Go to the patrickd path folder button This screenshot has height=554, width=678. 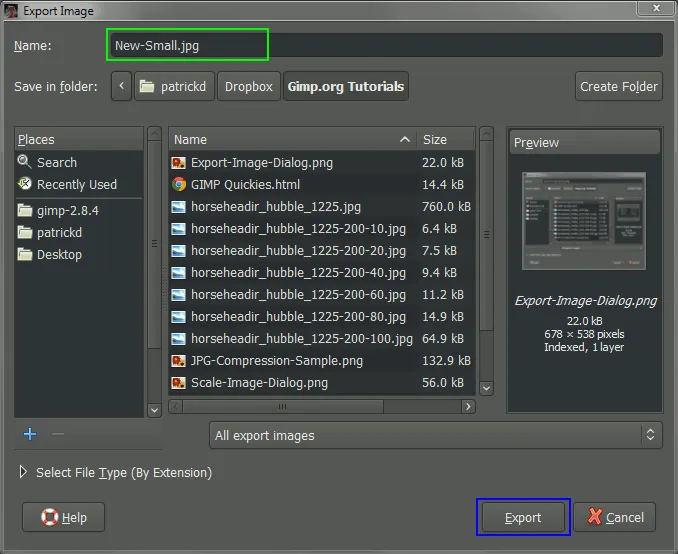(x=174, y=86)
